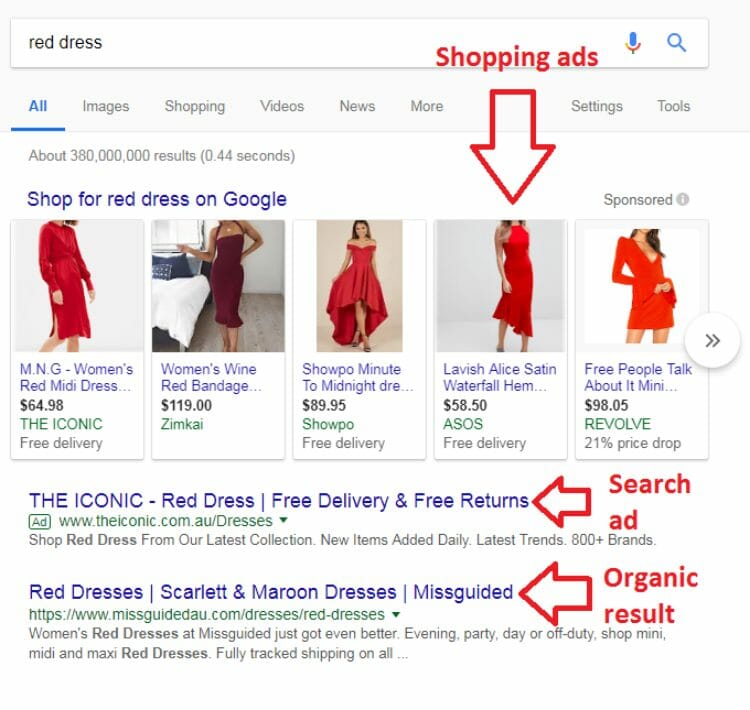Click the voice search microphone icon

coord(633,43)
